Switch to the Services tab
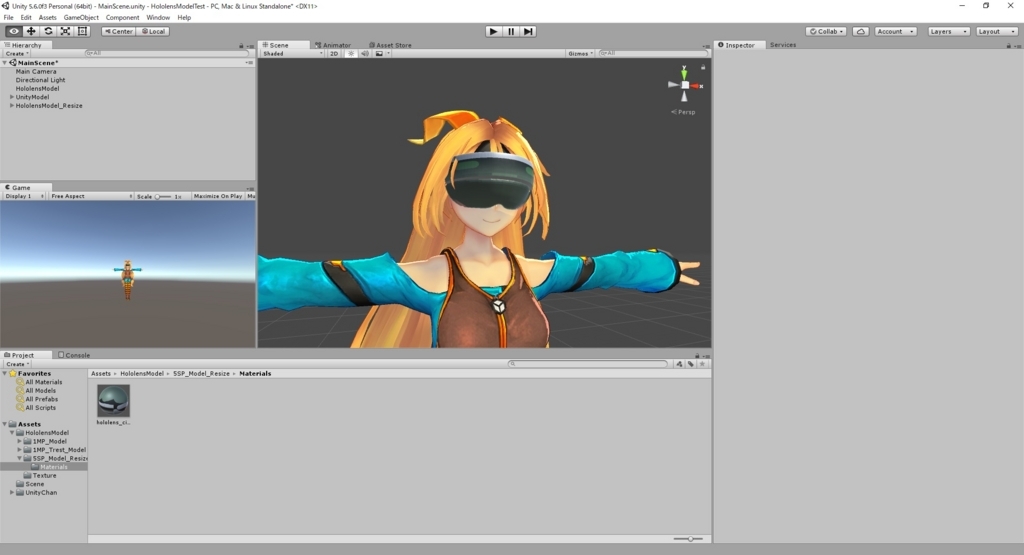The image size is (1024, 555). (782, 45)
